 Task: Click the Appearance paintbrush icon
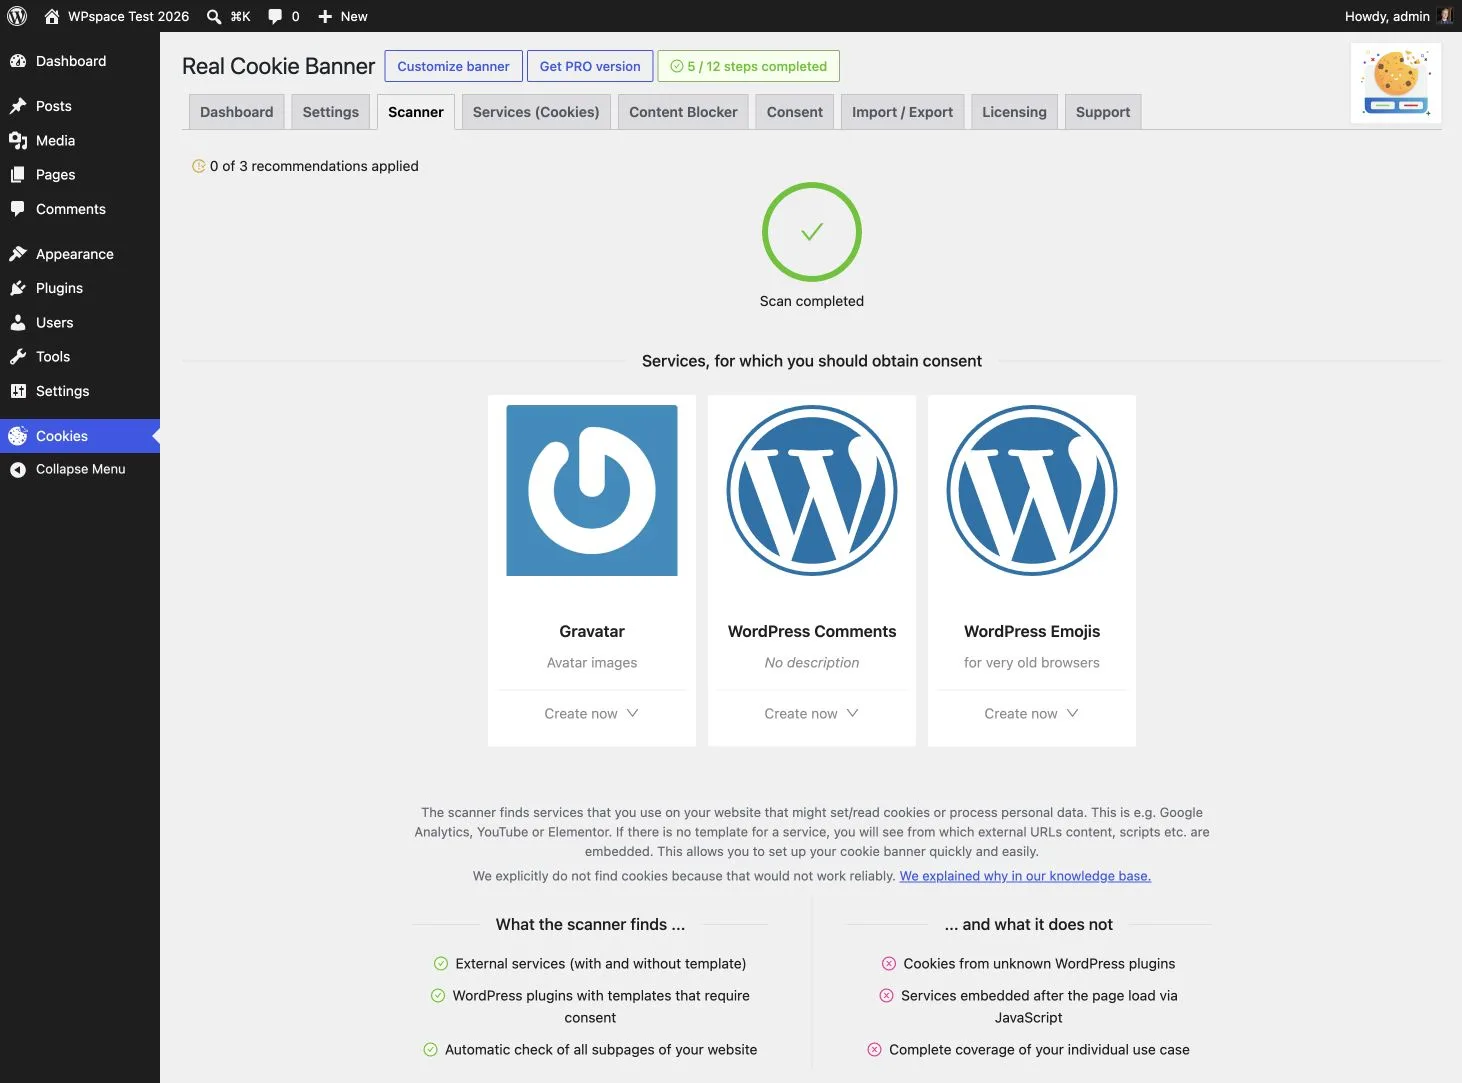coord(18,254)
